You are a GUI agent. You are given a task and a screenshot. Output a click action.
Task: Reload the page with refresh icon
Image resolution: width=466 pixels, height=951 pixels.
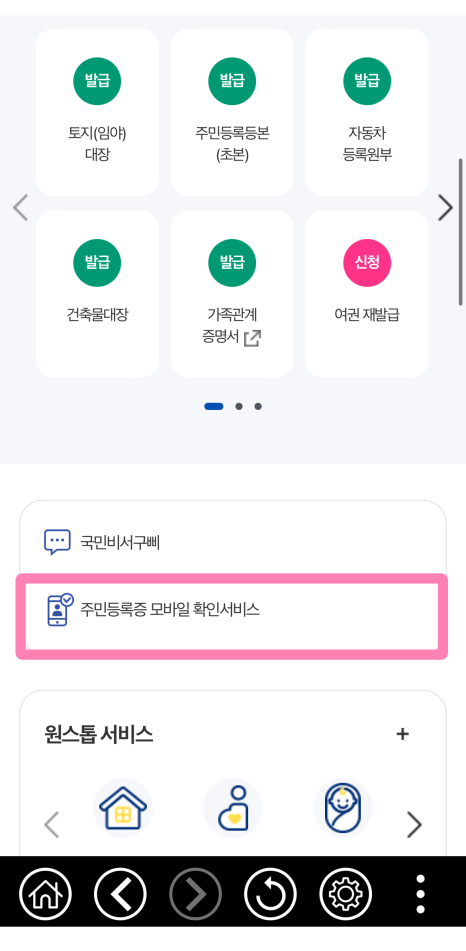tap(271, 894)
